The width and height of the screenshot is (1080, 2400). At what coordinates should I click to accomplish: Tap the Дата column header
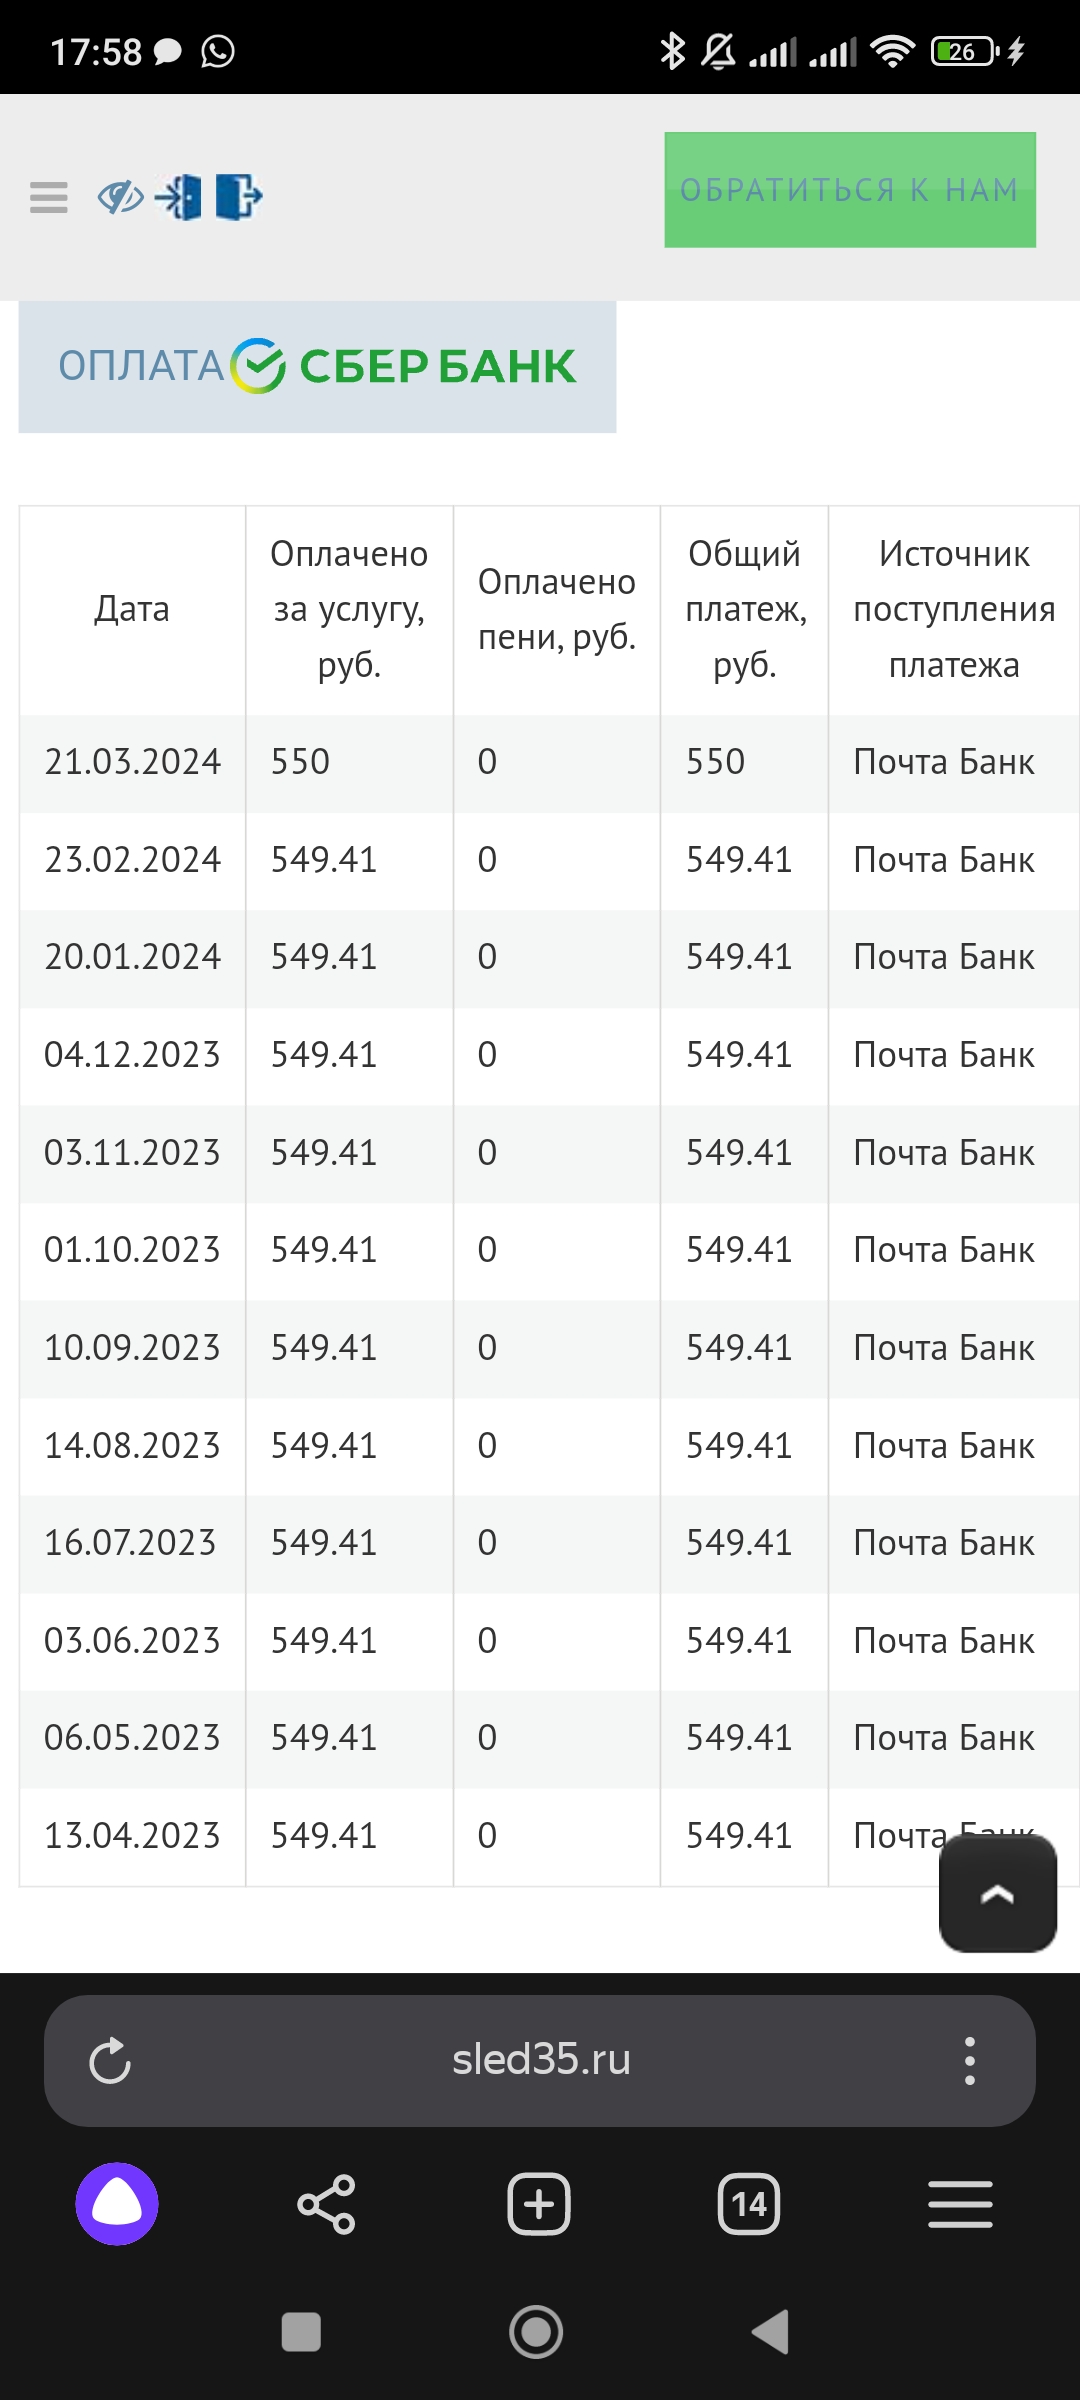click(132, 609)
